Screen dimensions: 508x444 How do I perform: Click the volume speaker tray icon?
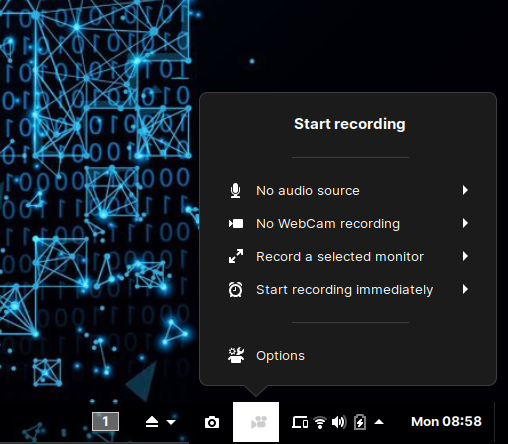(x=339, y=422)
